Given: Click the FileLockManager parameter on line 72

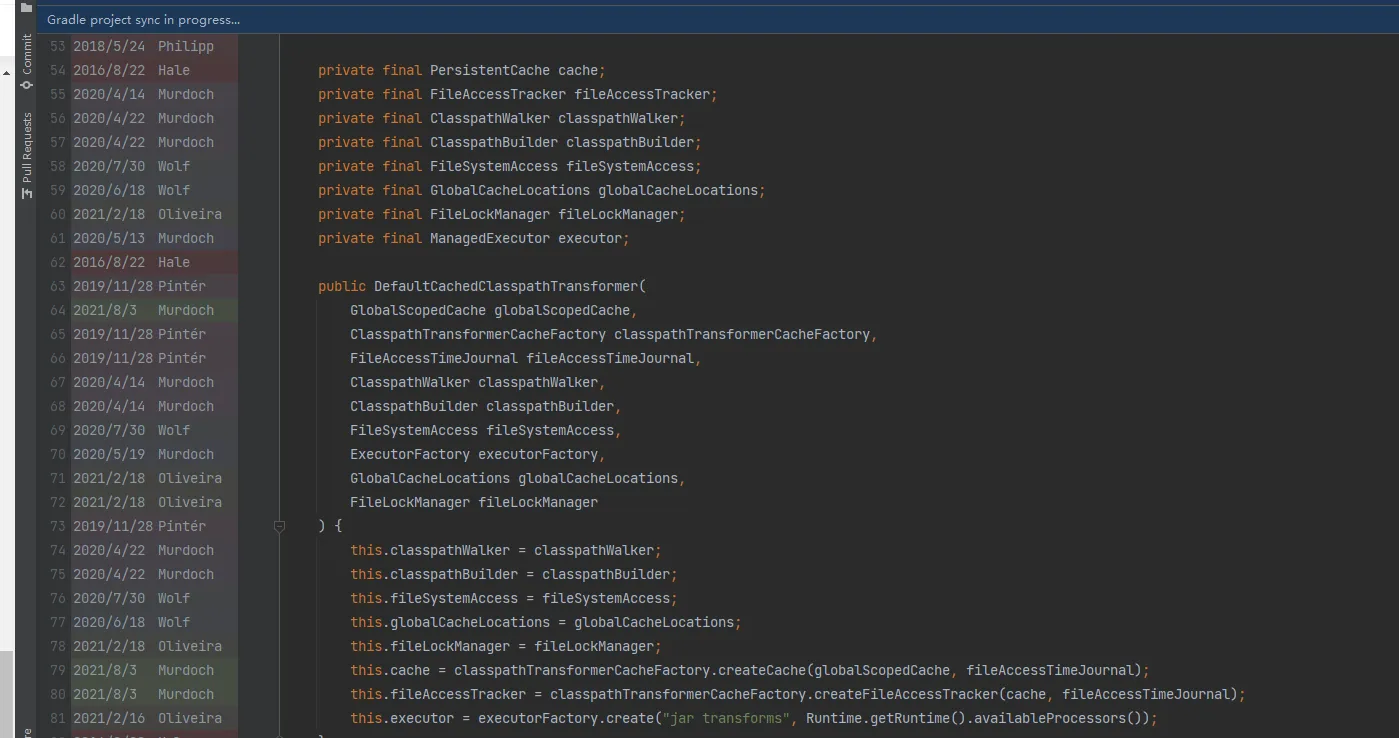Looking at the screenshot, I should click(474, 502).
